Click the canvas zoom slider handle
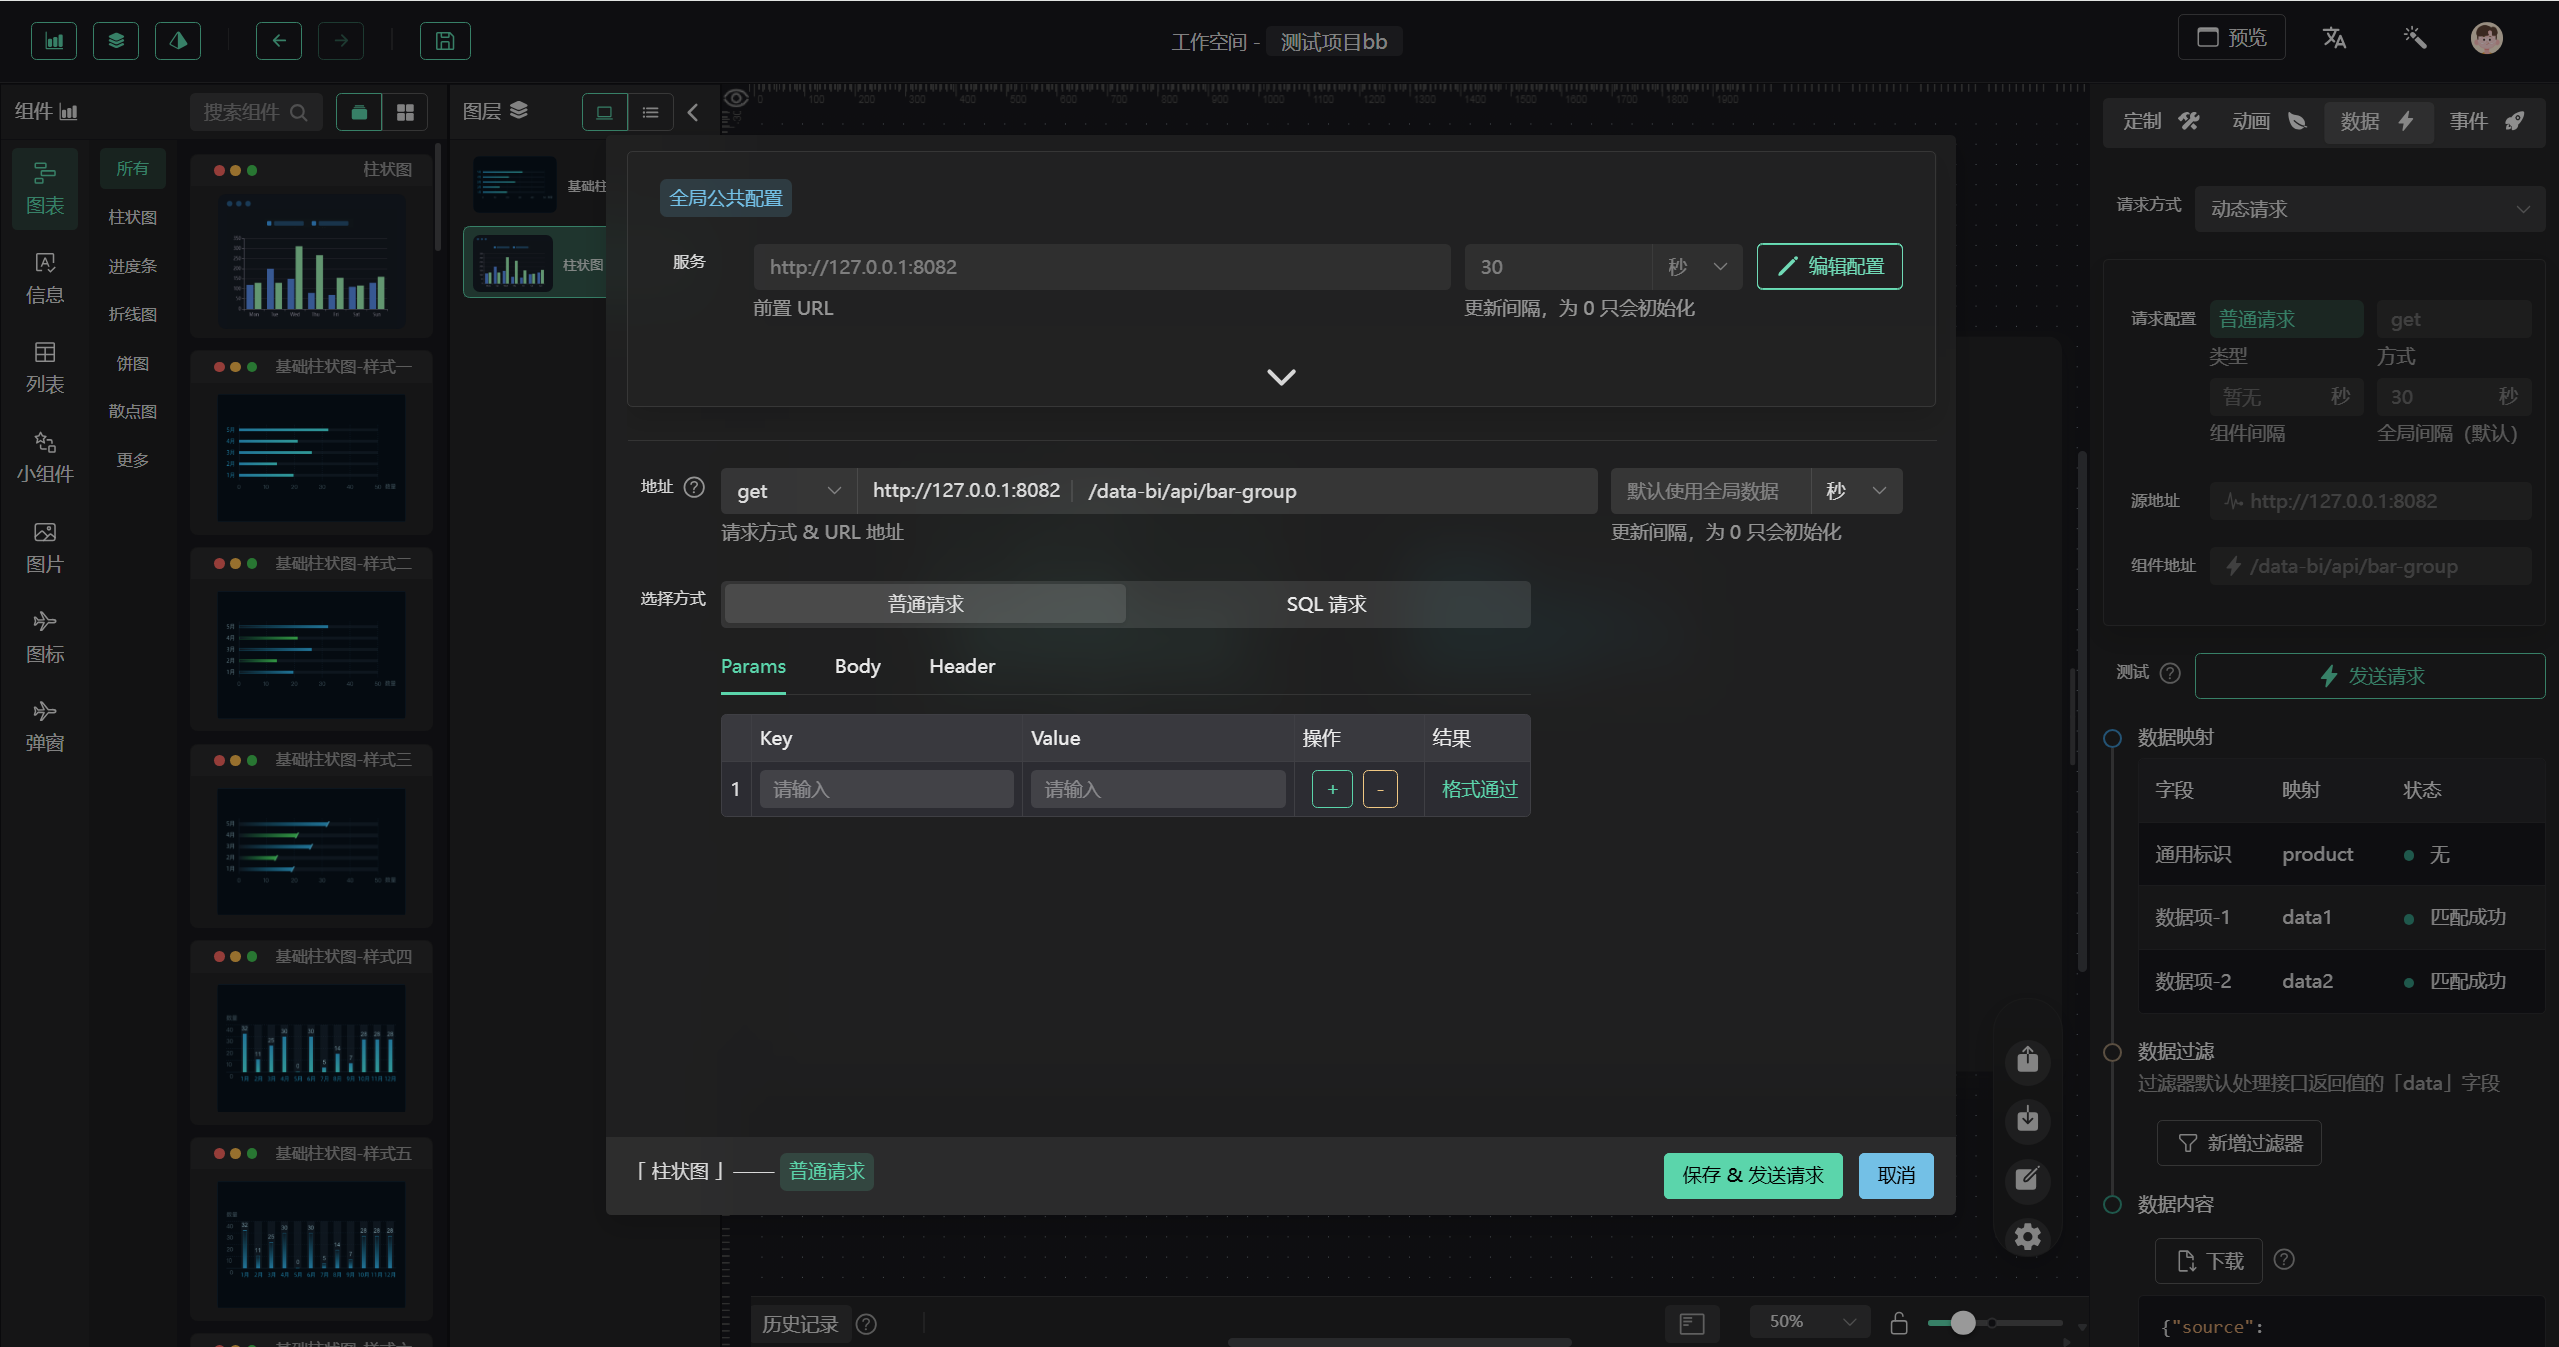Image resolution: width=2559 pixels, height=1347 pixels. coord(1962,1323)
